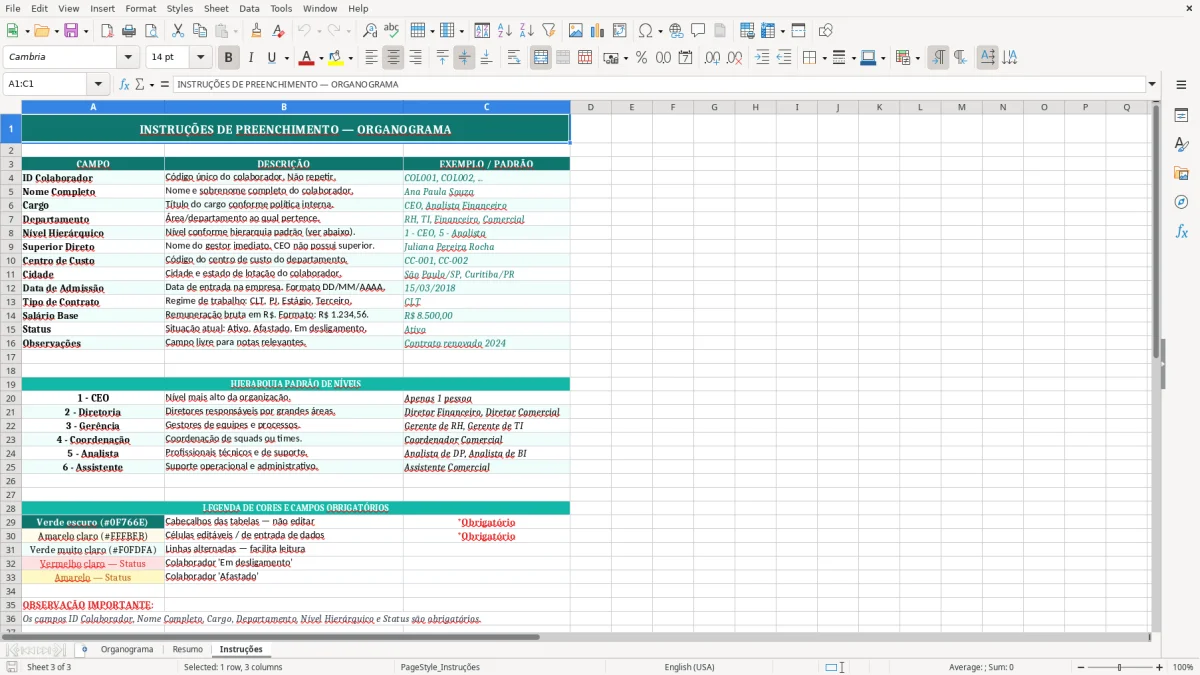1200x675 pixels.
Task: Open sidebar Gallery panel
Action: [1181, 173]
